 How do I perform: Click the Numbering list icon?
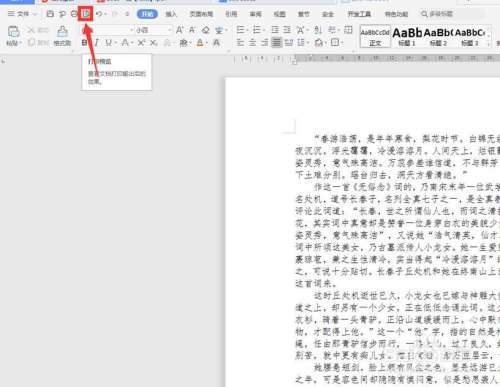[256, 30]
